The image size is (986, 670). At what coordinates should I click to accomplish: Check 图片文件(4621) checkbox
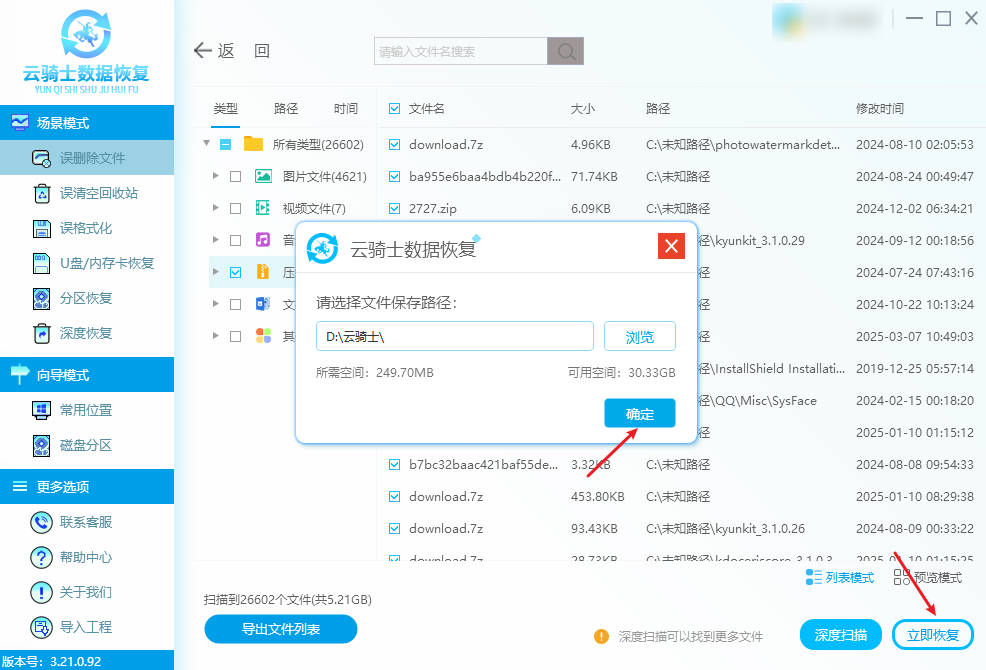(235, 177)
